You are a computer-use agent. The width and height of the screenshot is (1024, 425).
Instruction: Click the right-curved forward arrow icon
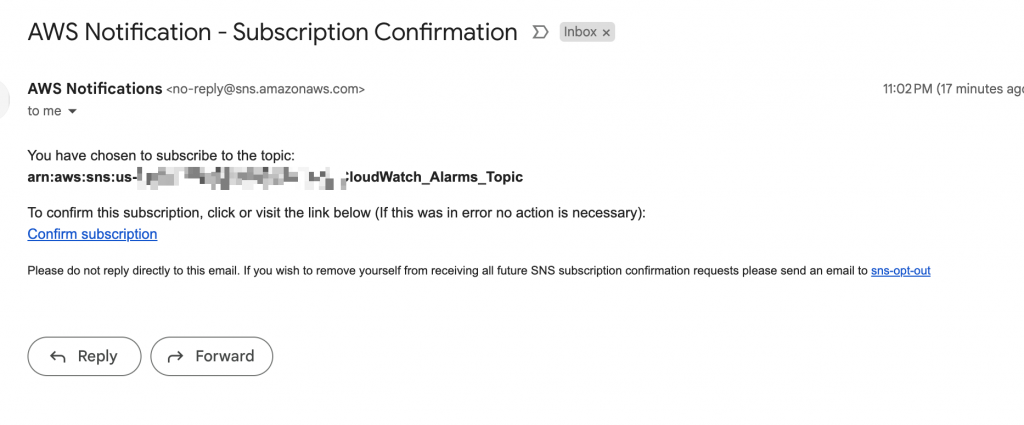(177, 356)
